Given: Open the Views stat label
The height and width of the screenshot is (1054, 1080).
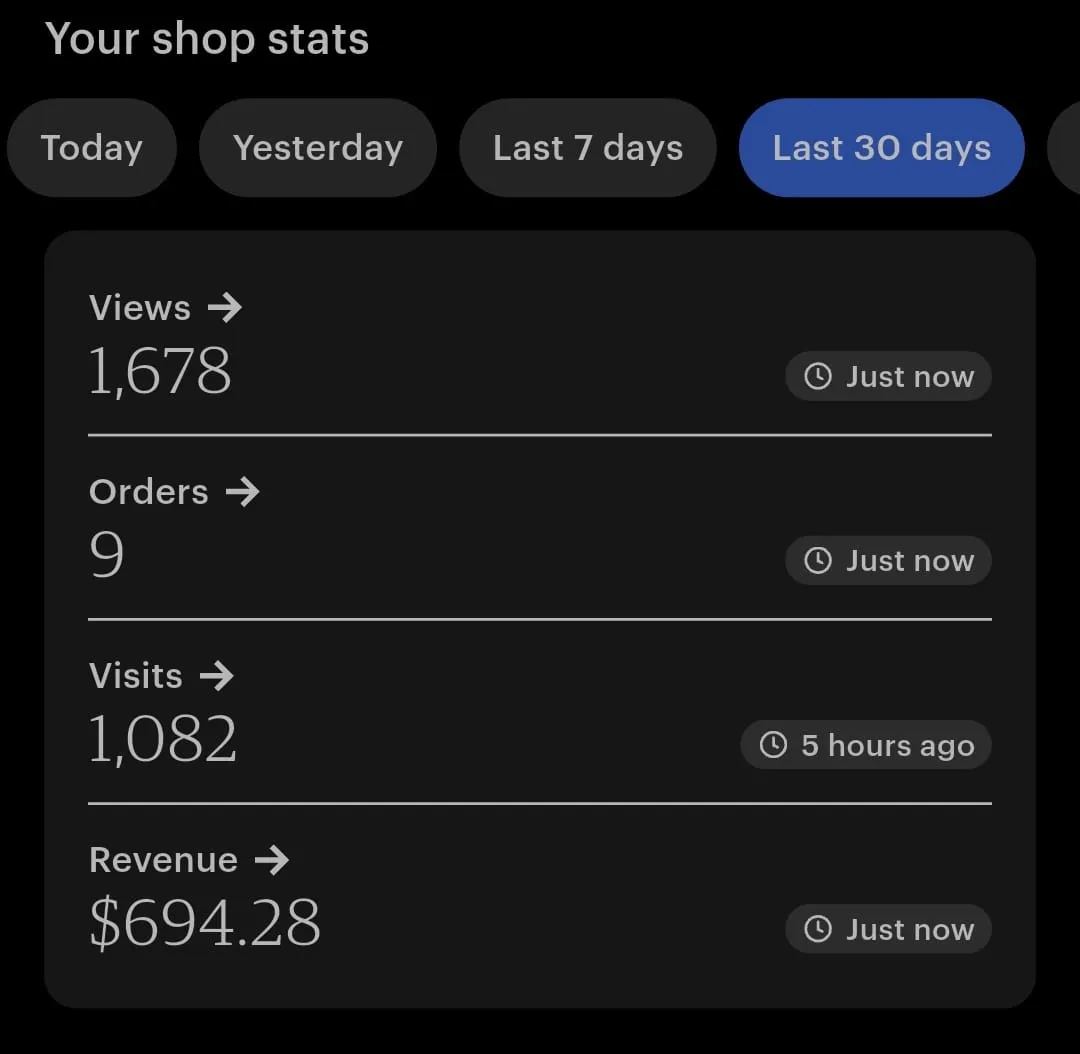Looking at the screenshot, I should [x=140, y=308].
